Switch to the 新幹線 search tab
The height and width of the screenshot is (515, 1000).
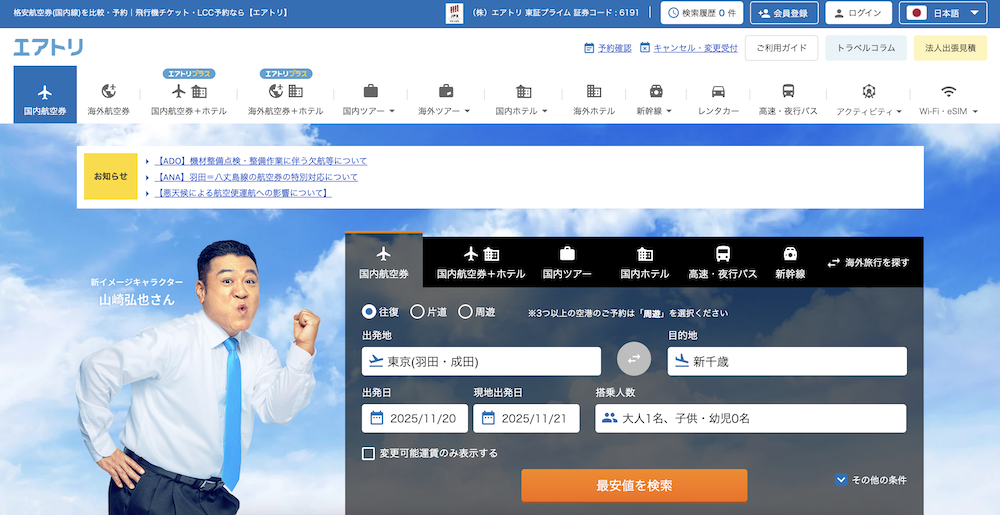click(790, 262)
